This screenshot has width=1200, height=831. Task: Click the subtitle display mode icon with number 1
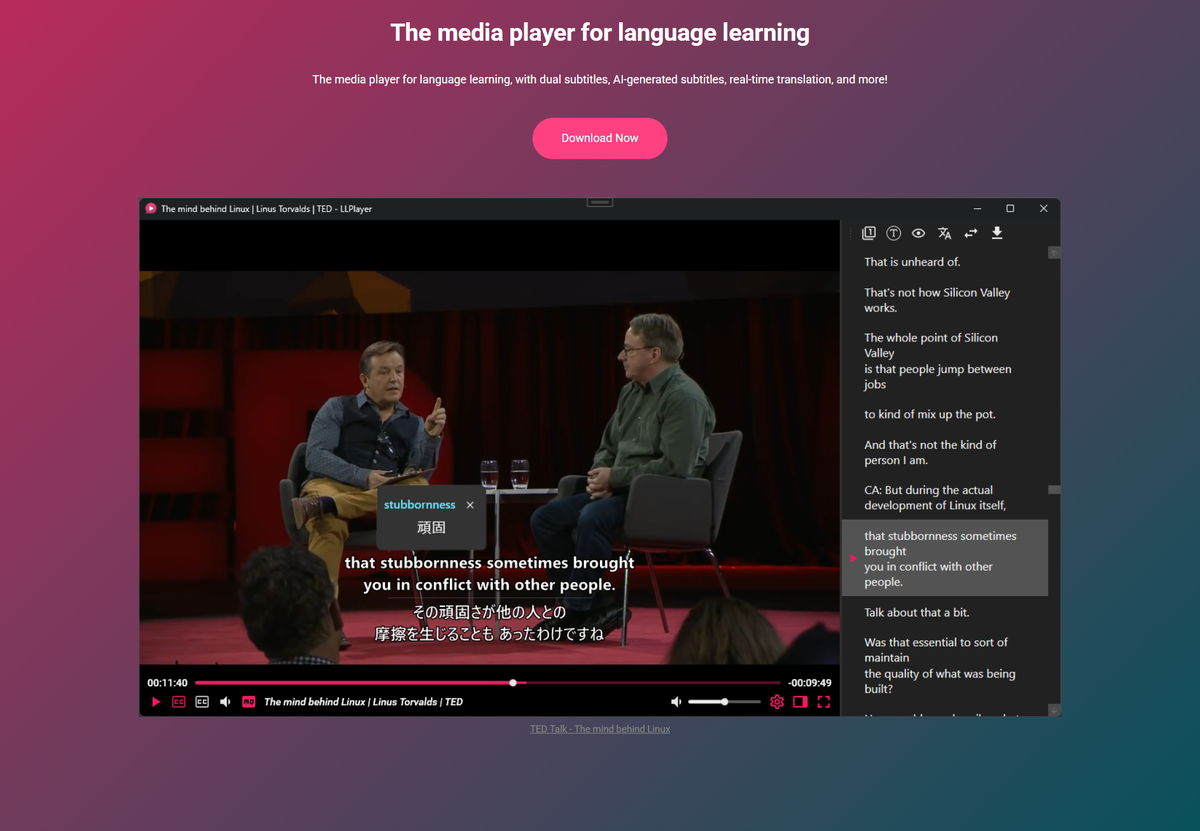(869, 233)
